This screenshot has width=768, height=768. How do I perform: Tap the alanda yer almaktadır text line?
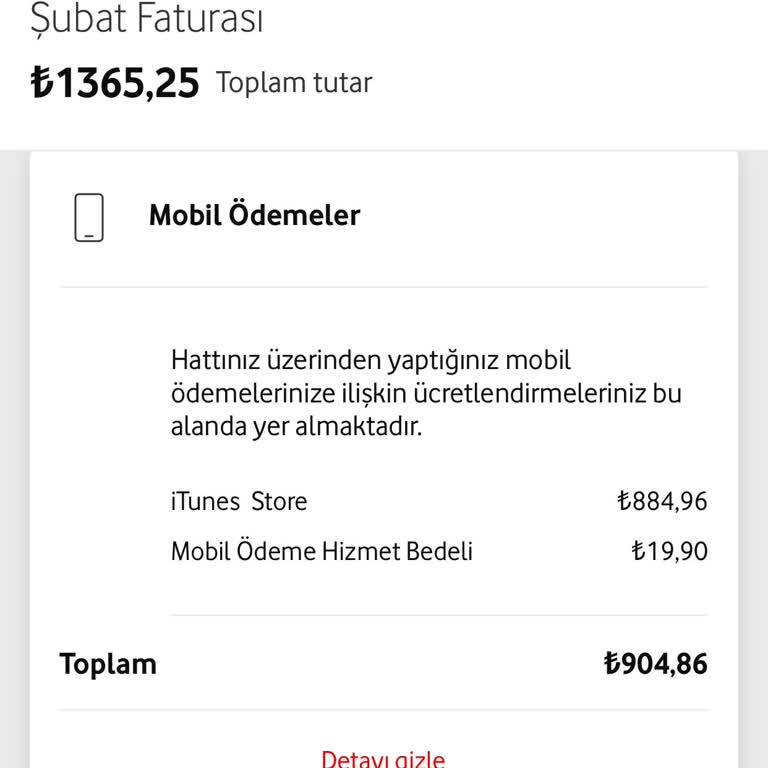pyautogui.click(x=297, y=427)
